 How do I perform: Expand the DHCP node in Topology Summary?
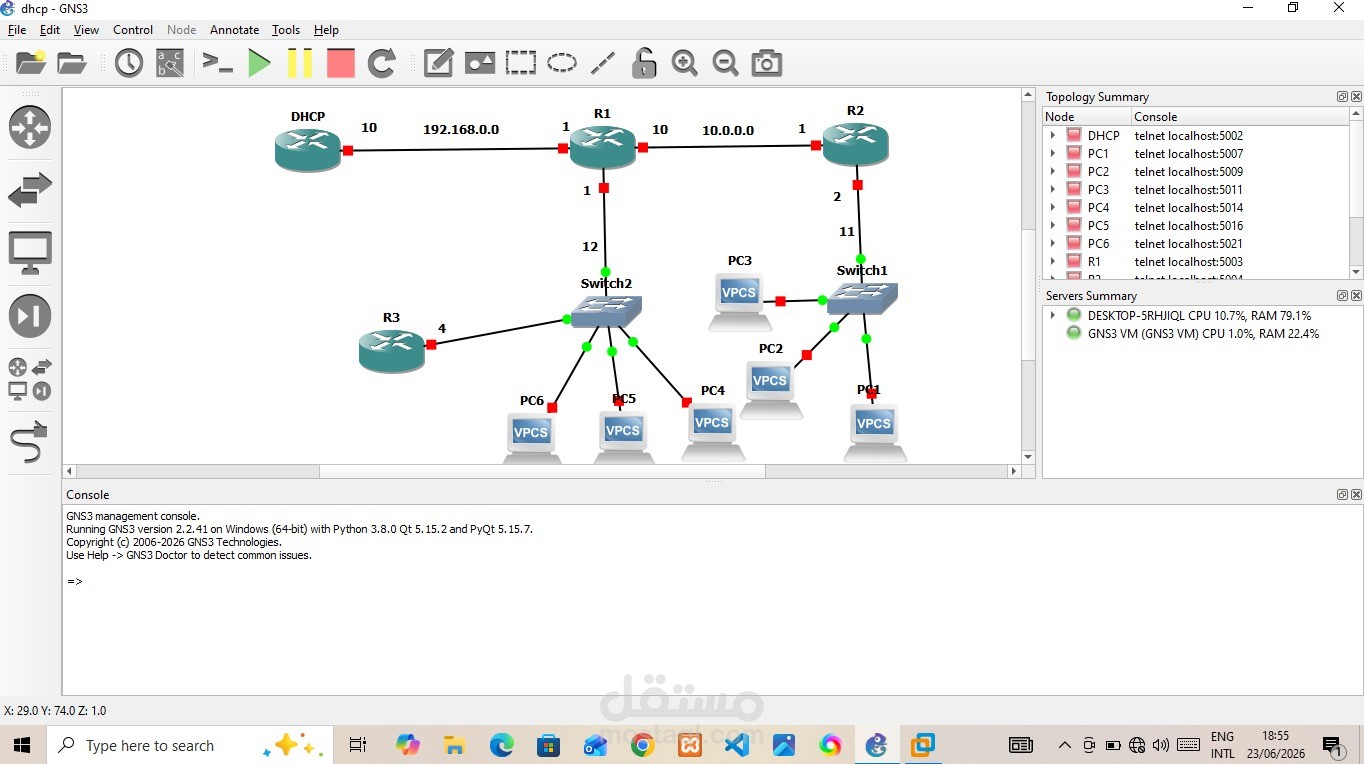tap(1053, 135)
